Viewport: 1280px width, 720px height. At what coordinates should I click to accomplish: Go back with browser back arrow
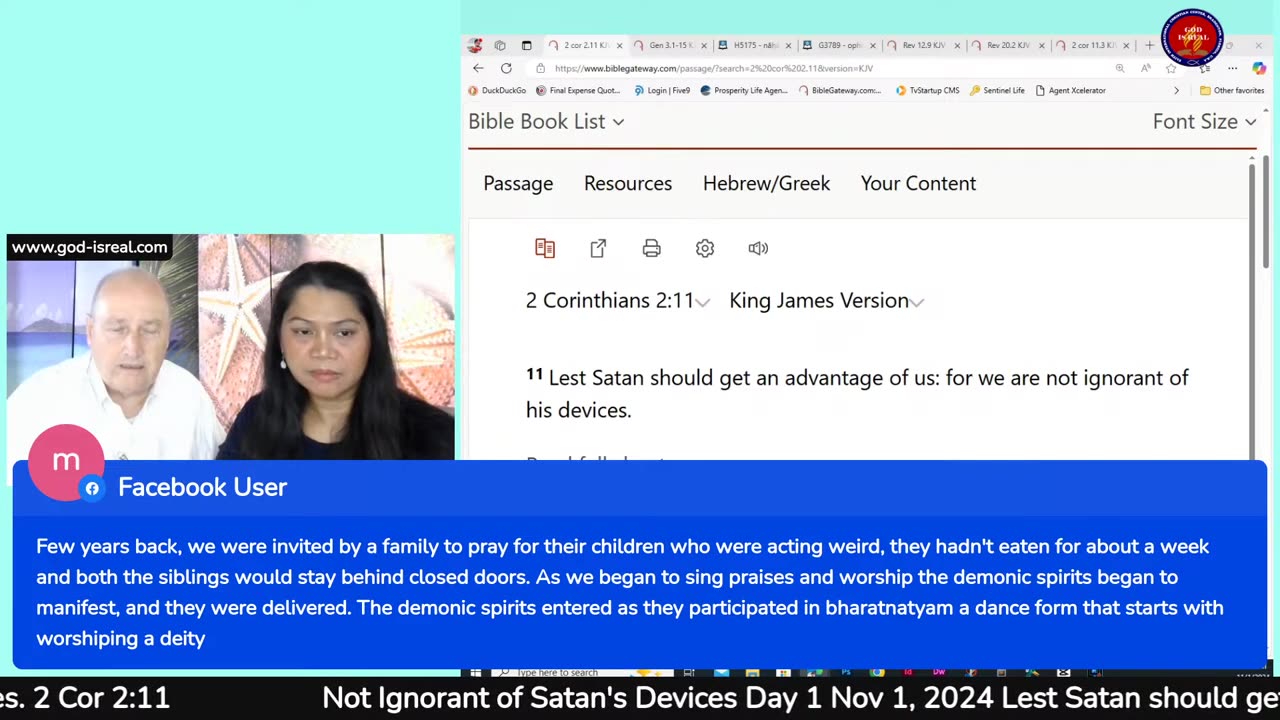pos(478,68)
